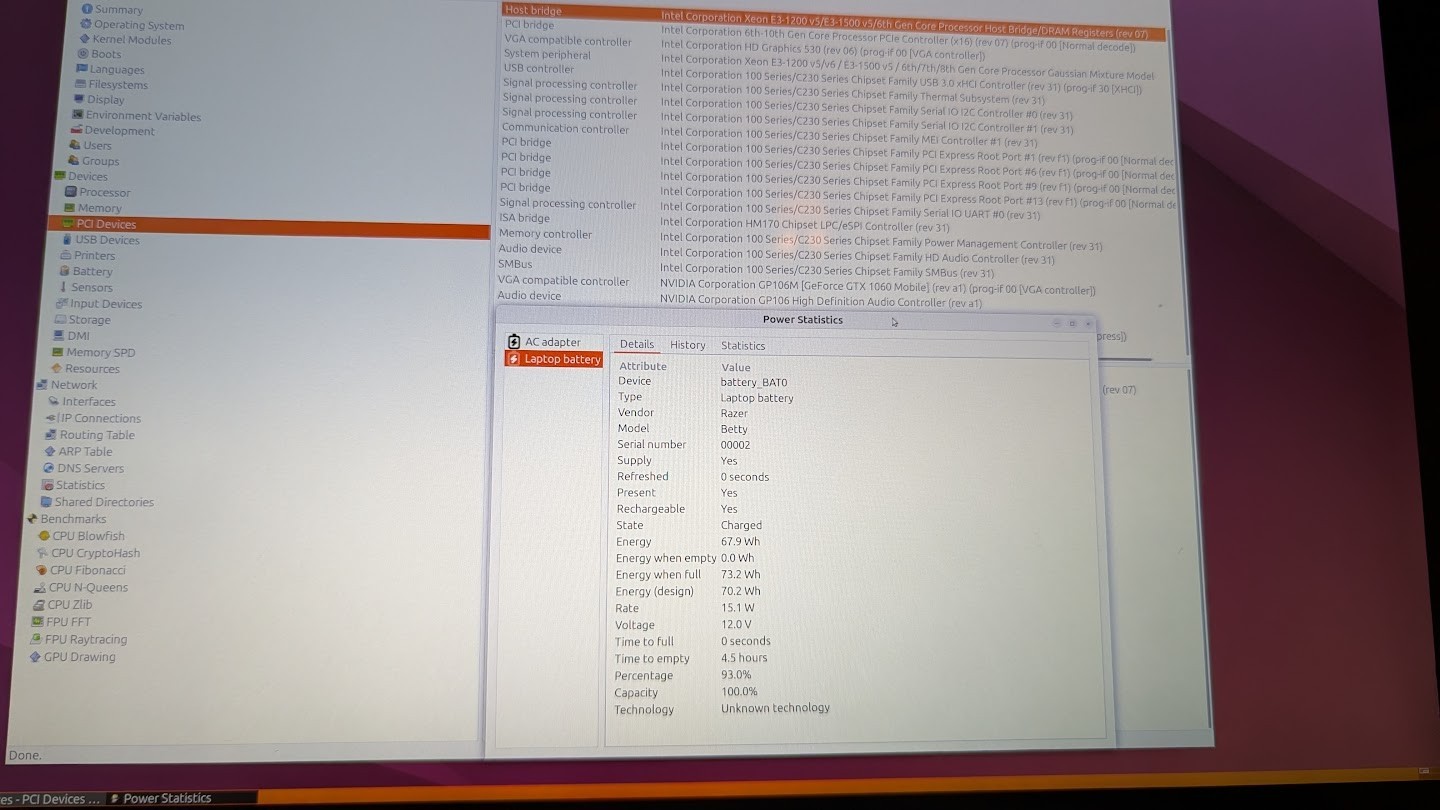Screen dimensions: 1440x810
Task: Click the Percentage 93.0% value
Action: (736, 675)
